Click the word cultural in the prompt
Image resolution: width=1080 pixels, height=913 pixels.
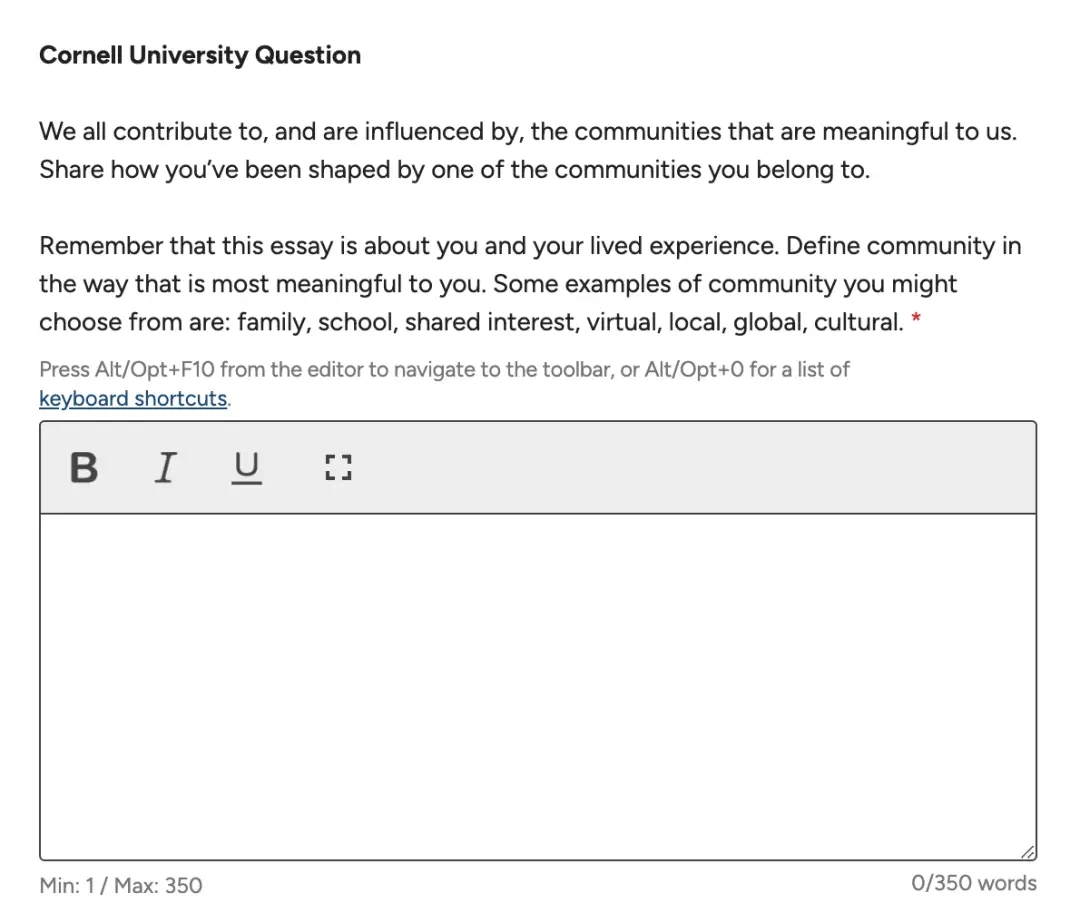tap(858, 322)
